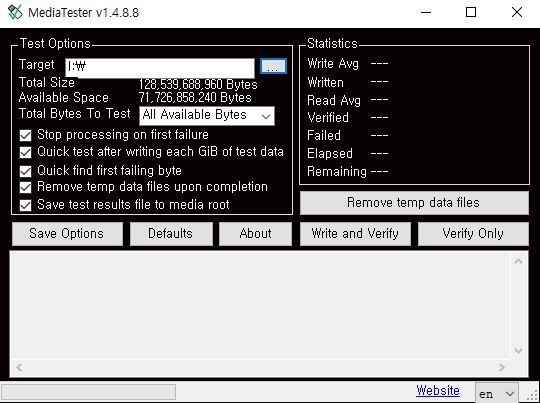The width and height of the screenshot is (540, 403).
Task: Start the Verify Only test
Action: coord(473,234)
